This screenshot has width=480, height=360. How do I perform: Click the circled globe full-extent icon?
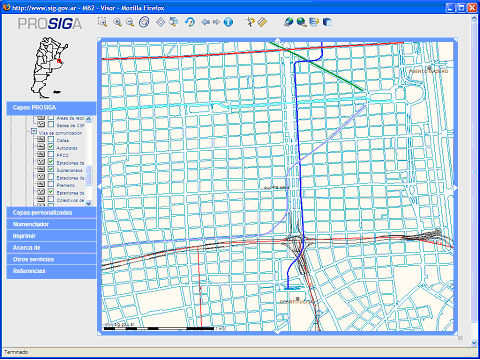point(144,22)
